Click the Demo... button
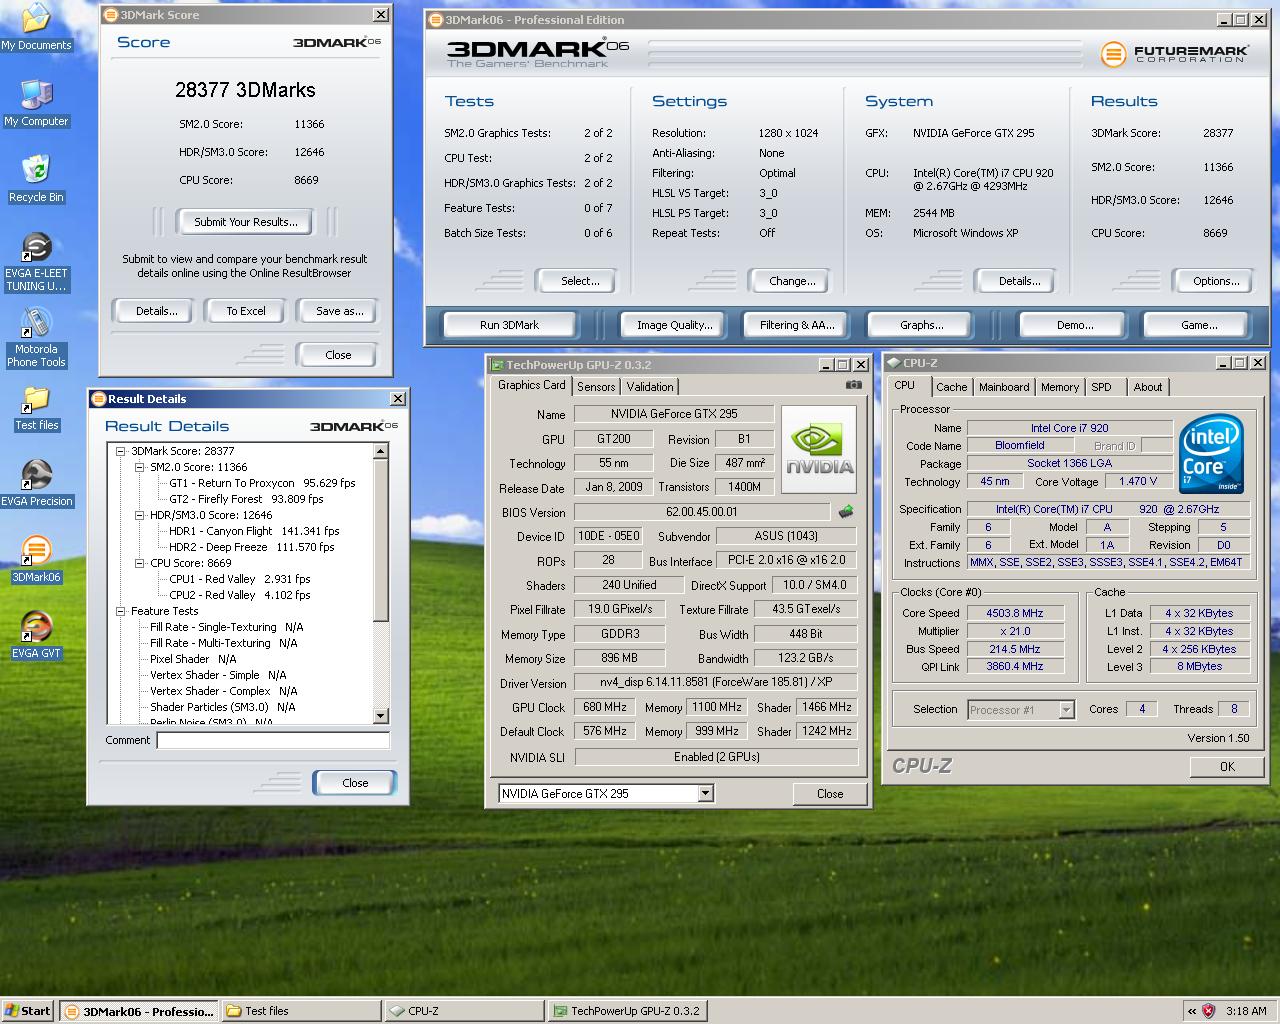Image resolution: width=1280 pixels, height=1024 pixels. 1075,325
